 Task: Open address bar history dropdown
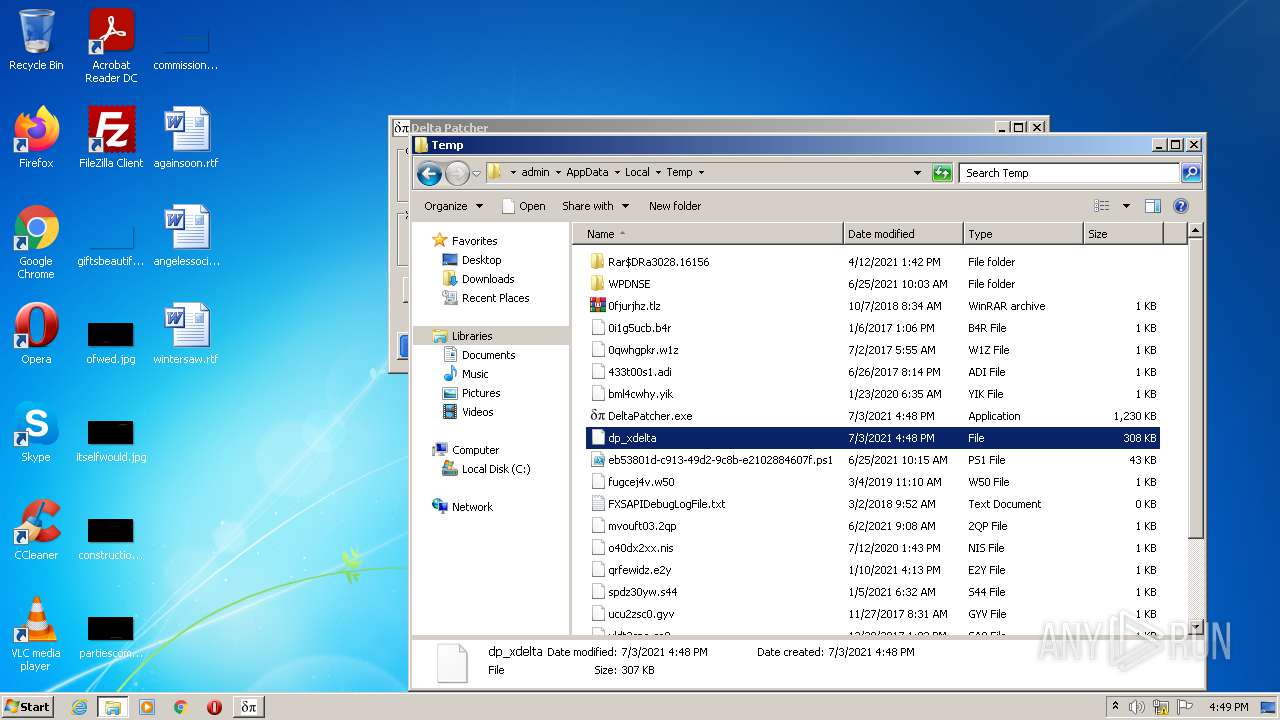917,173
